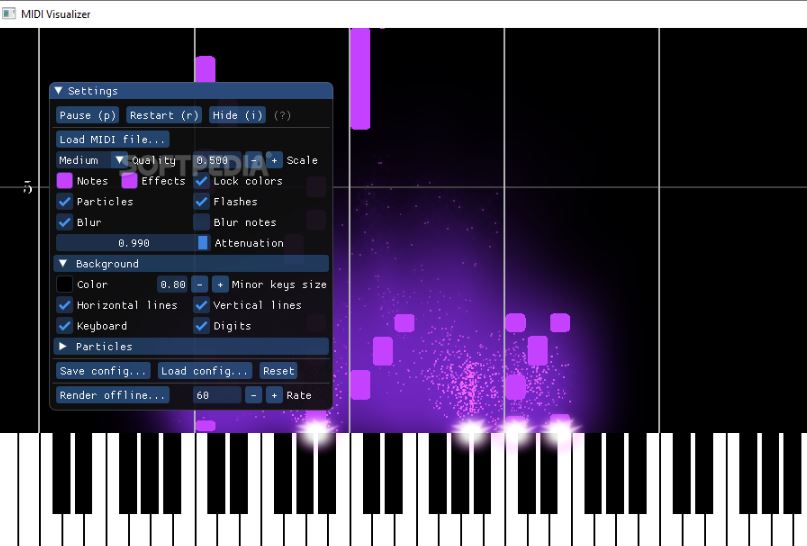The width and height of the screenshot is (807, 546).
Task: Click the (?) help marker
Action: click(282, 115)
